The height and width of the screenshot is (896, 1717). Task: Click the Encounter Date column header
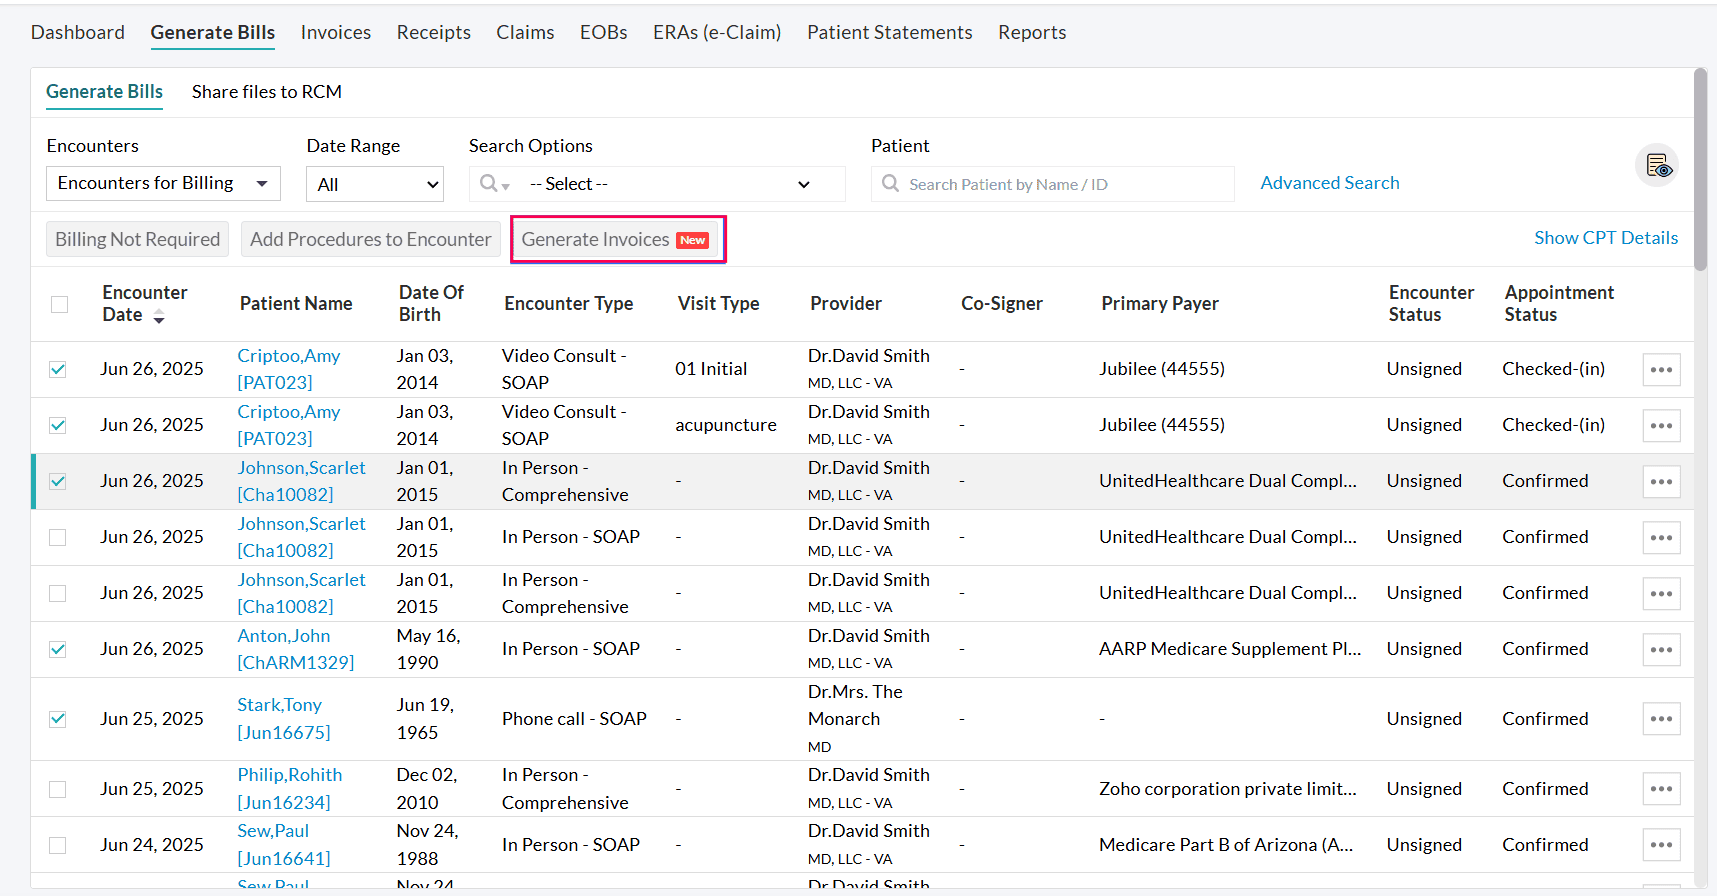145,304
